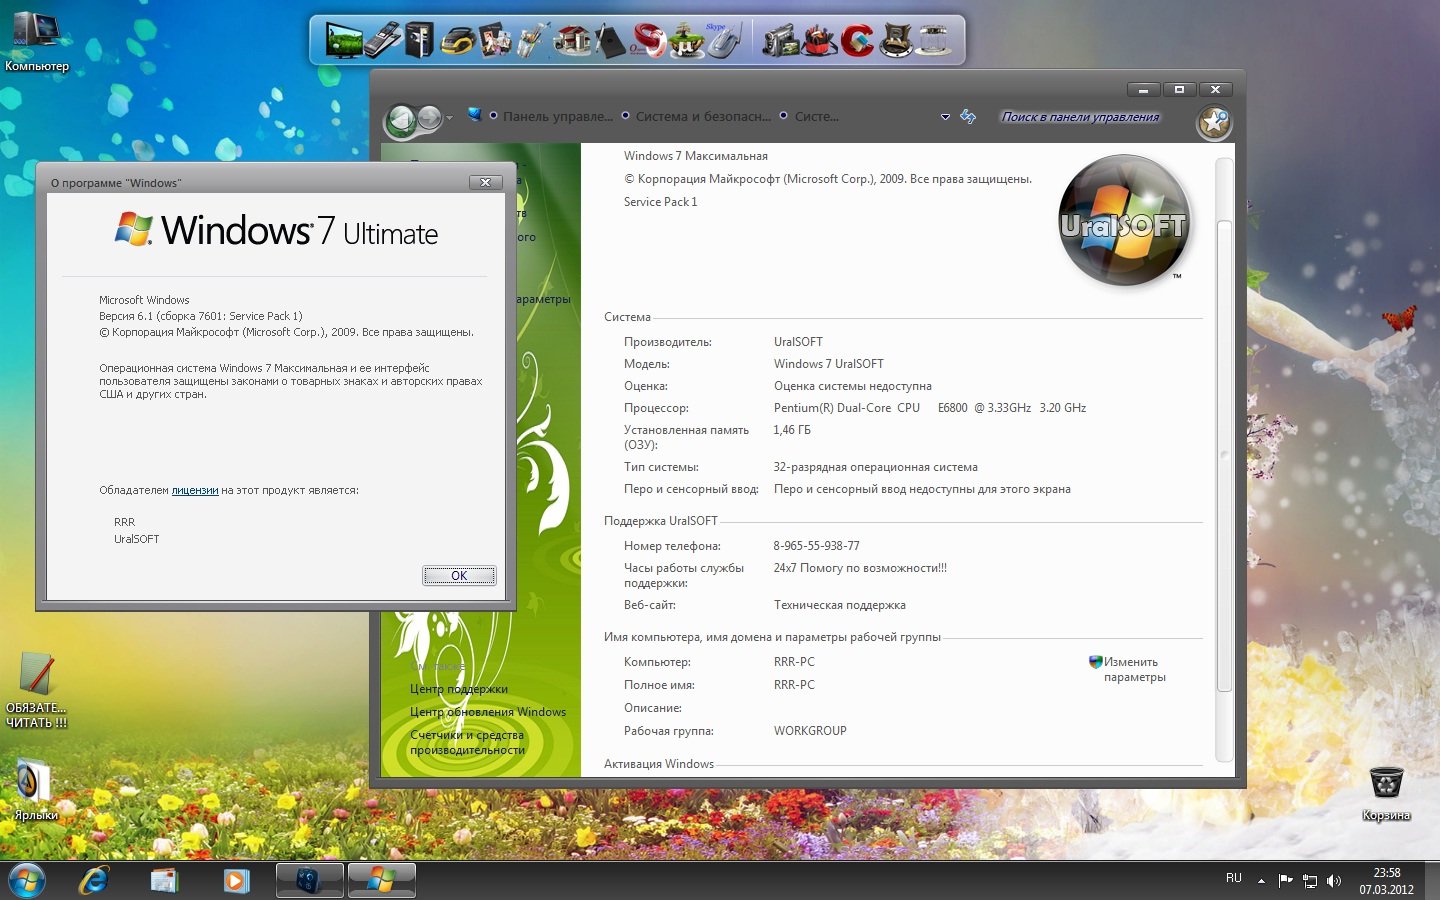This screenshot has height=900, width=1440.
Task: Open Action Center flag tray icon
Action: coord(1286,881)
